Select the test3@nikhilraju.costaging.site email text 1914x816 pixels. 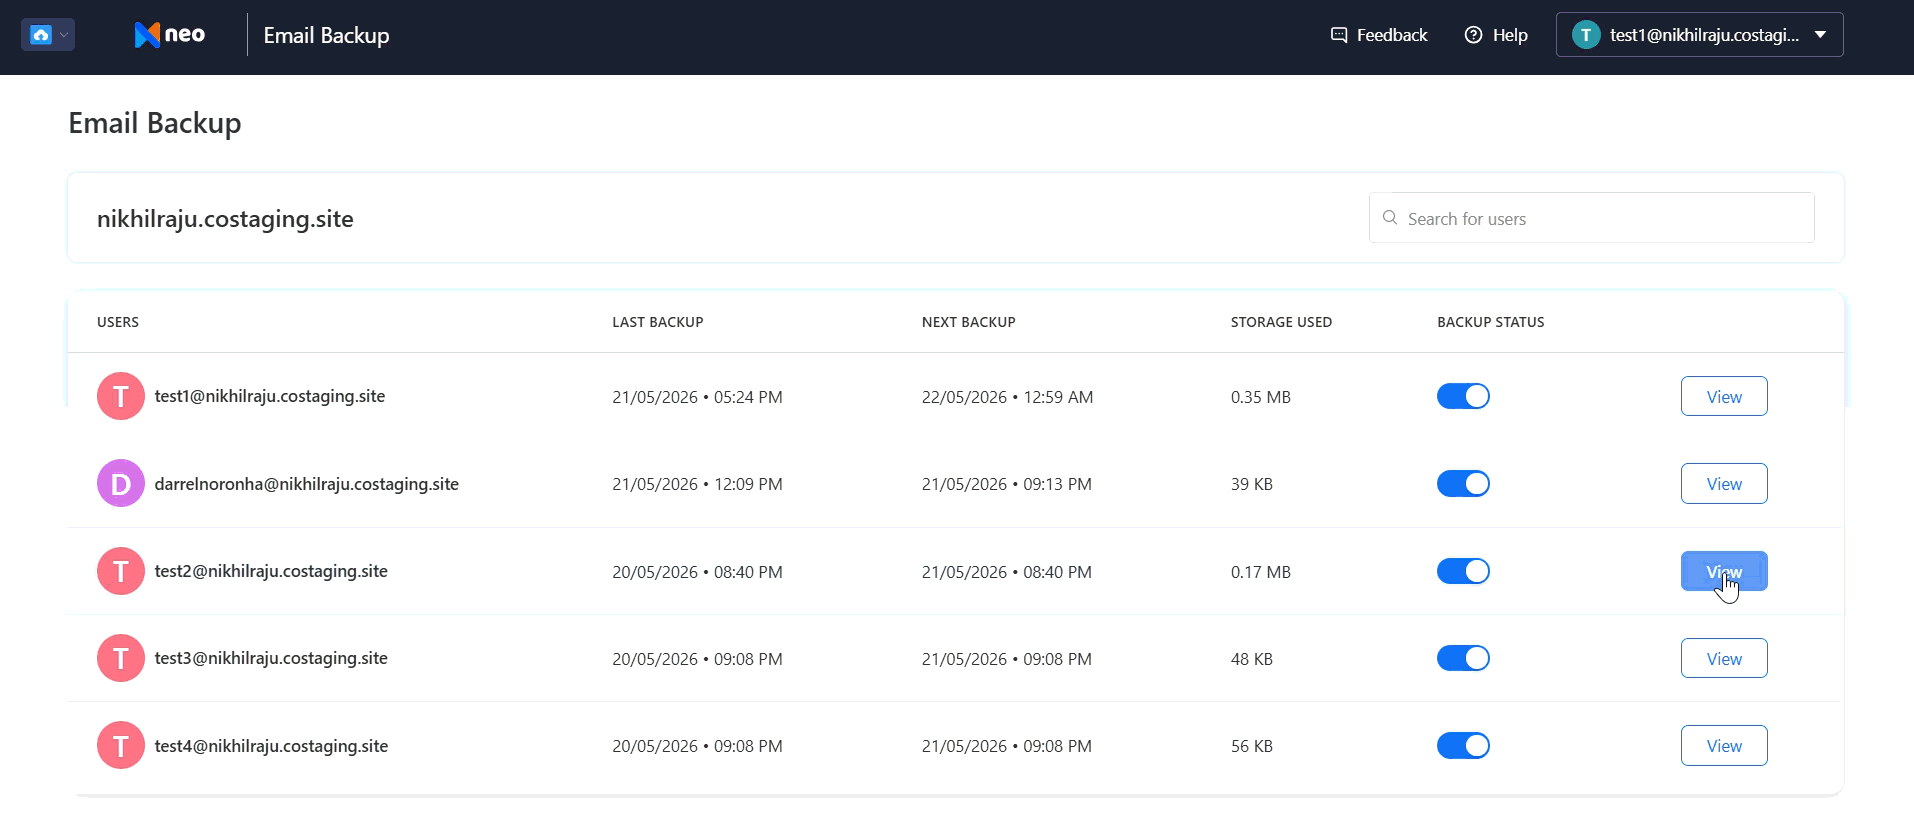271,658
